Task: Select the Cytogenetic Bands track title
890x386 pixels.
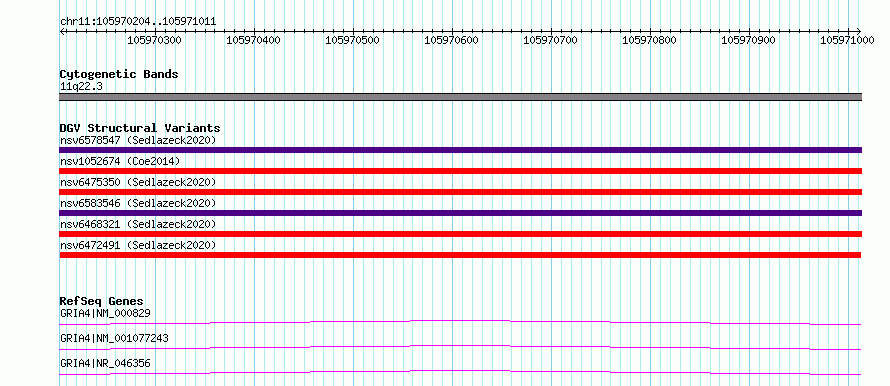Action: [x=119, y=74]
